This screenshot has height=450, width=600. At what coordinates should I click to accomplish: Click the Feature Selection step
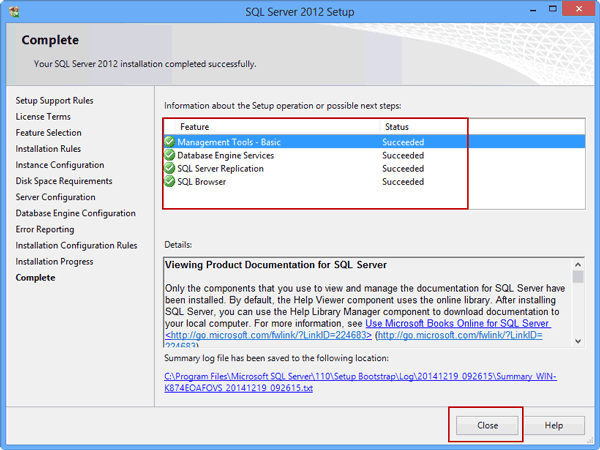[48, 132]
